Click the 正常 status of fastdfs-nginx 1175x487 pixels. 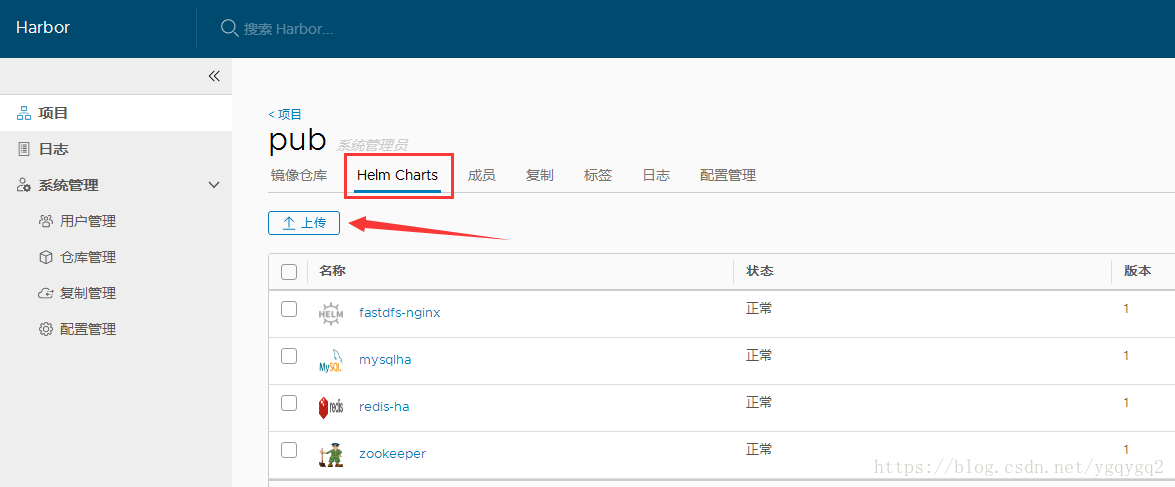pos(758,307)
